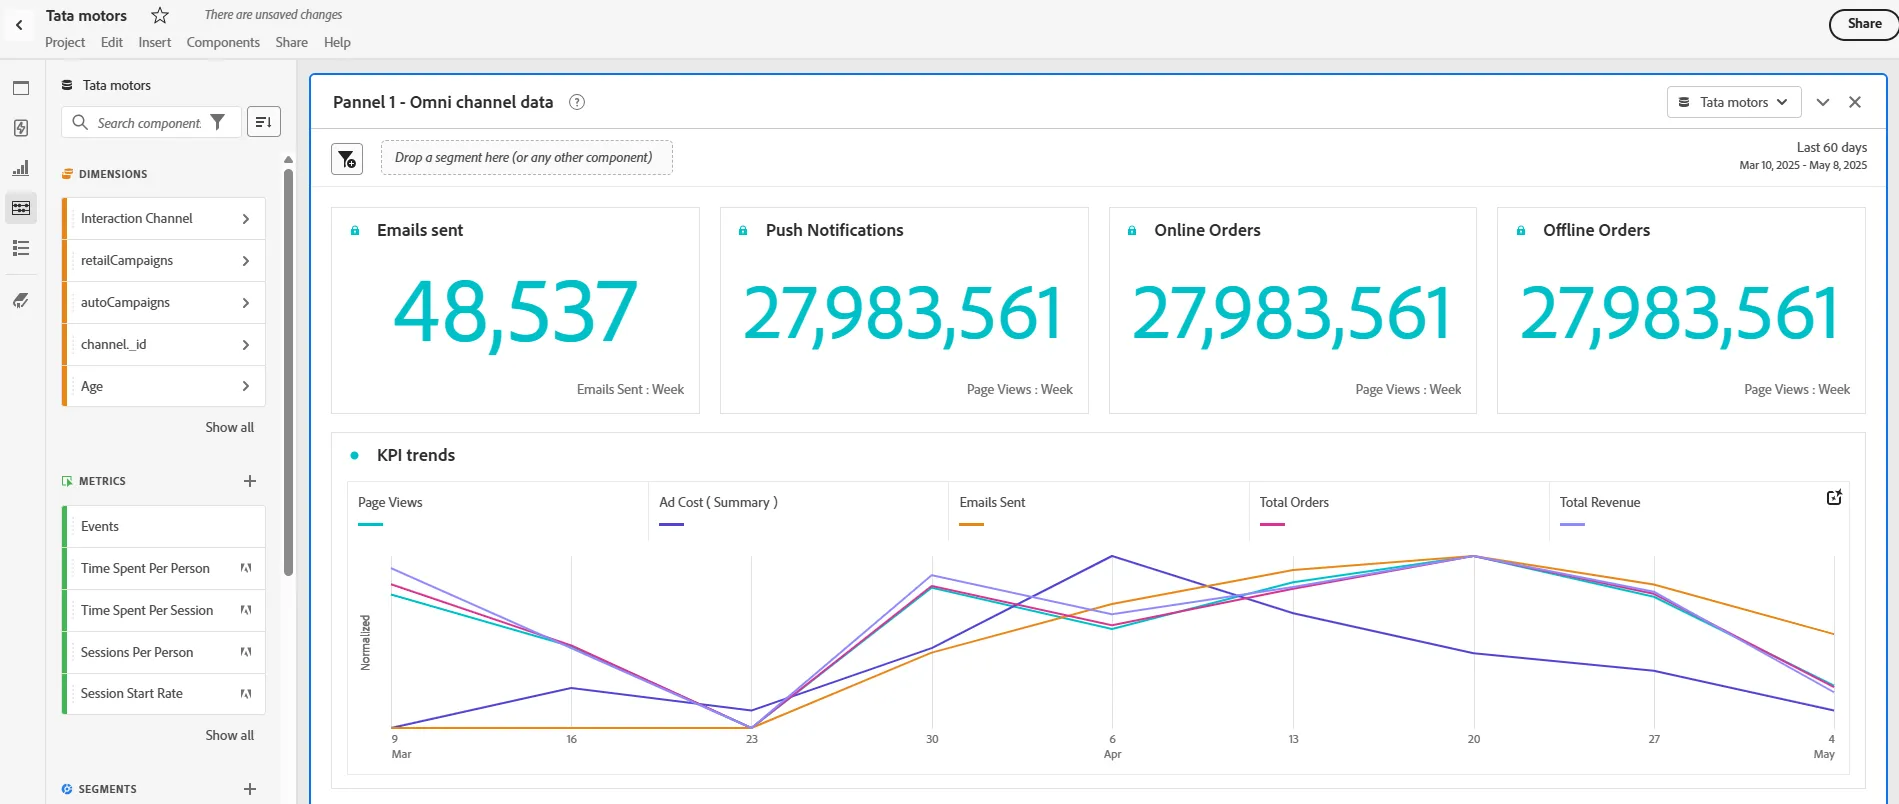Image resolution: width=1899 pixels, height=804 pixels.
Task: Select the Components icon in left rail
Action: 21,208
